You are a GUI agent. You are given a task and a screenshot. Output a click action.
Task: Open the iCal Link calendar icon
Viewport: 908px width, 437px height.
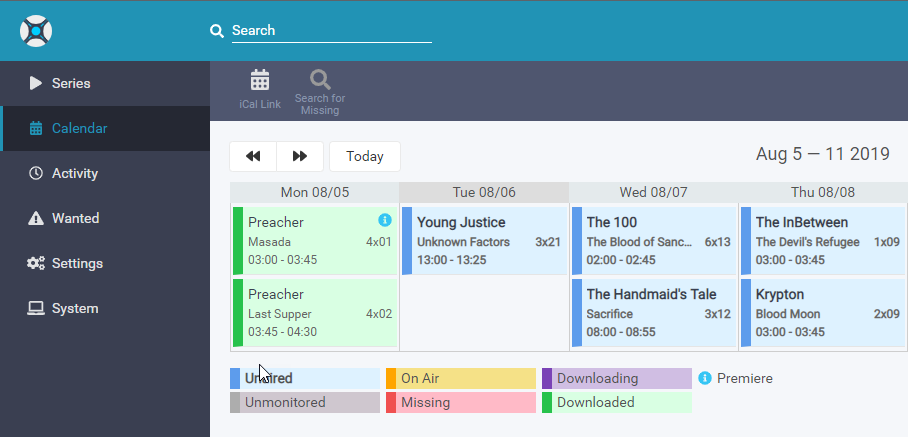(x=260, y=81)
